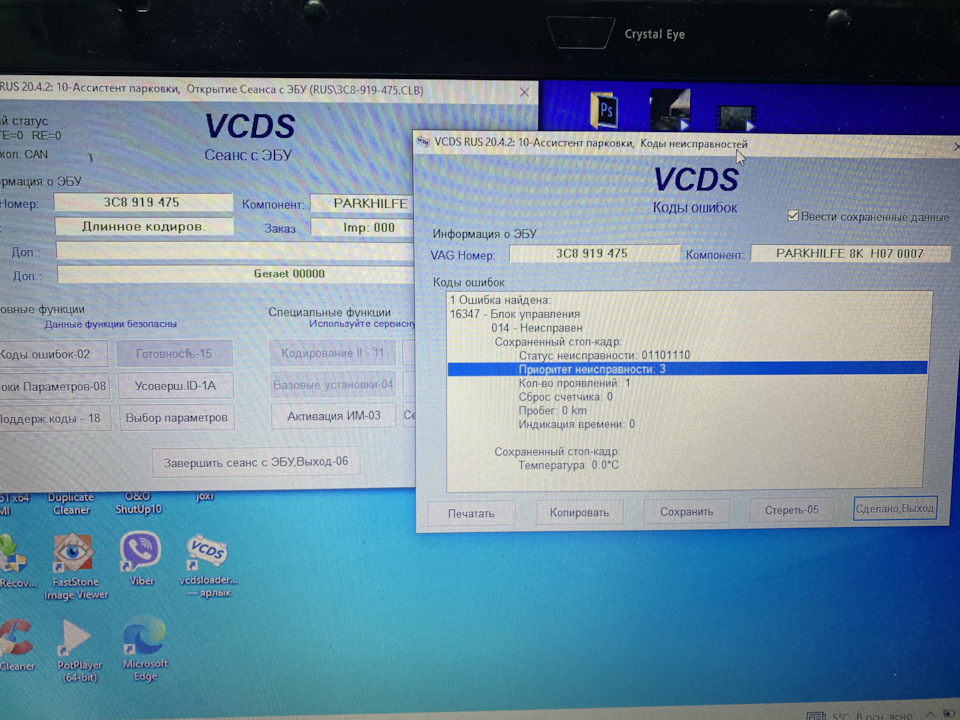
Task: Click 'Блоки Параметров-08' button
Action: [54, 387]
